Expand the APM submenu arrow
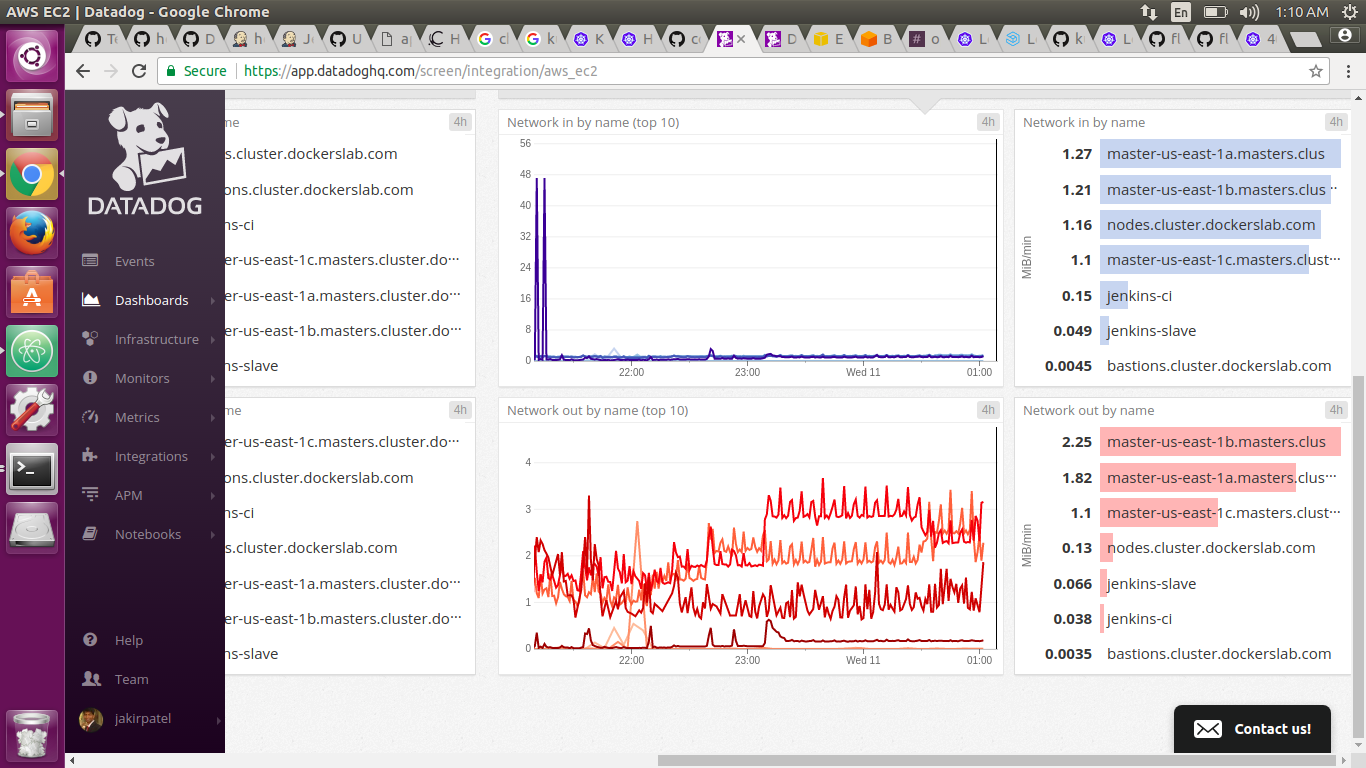 214,495
